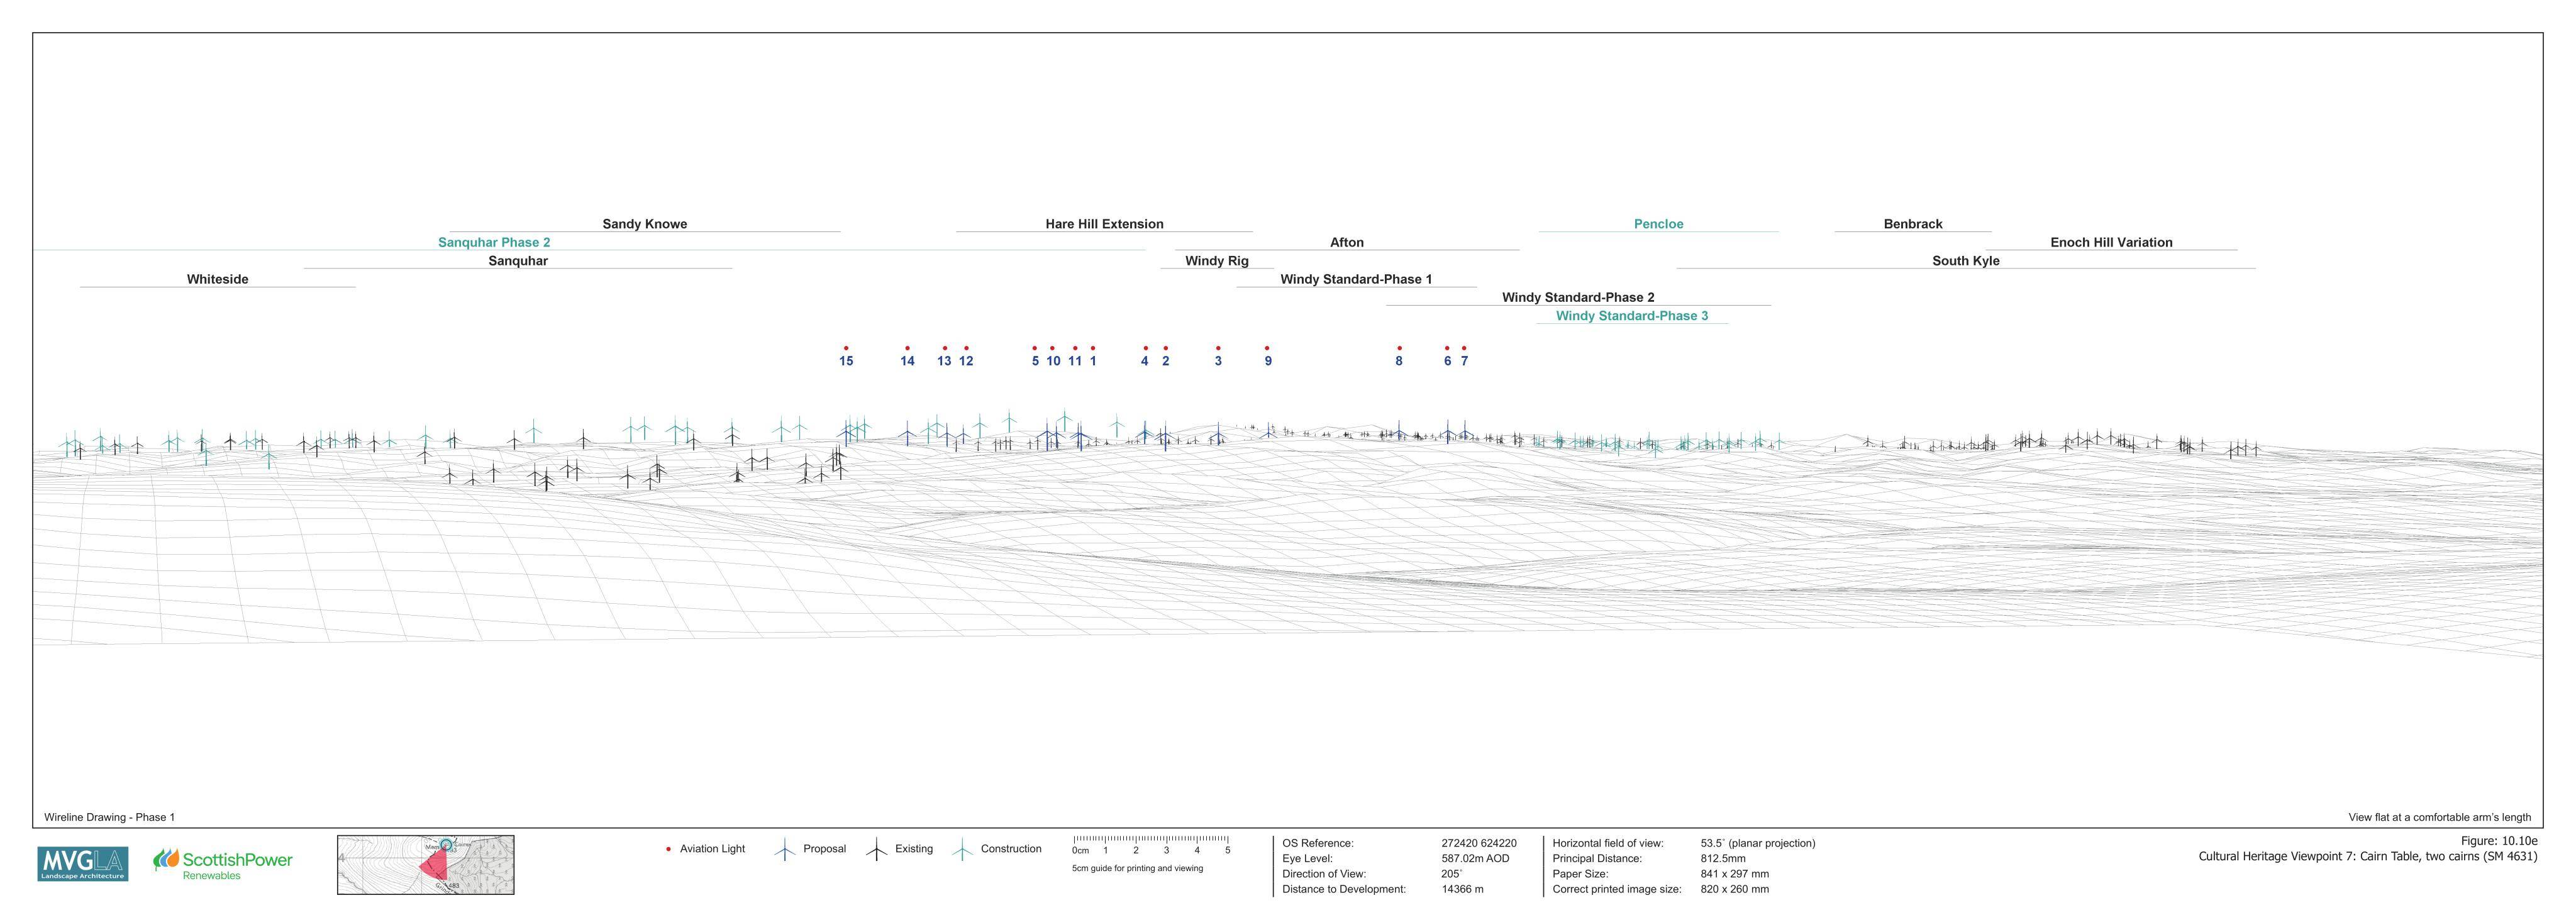This screenshot has width=2576, height=910.
Task: Select the Benbrack wind farm label
Action: (1913, 224)
